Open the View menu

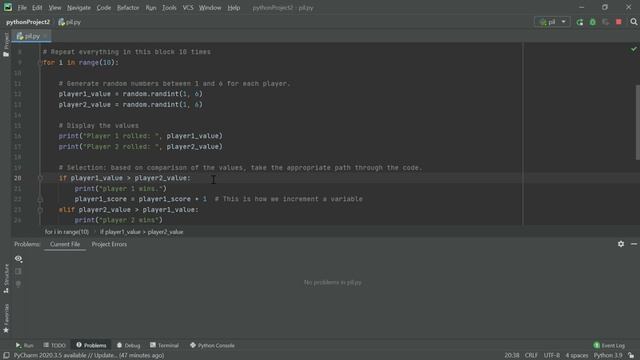[x=55, y=8]
